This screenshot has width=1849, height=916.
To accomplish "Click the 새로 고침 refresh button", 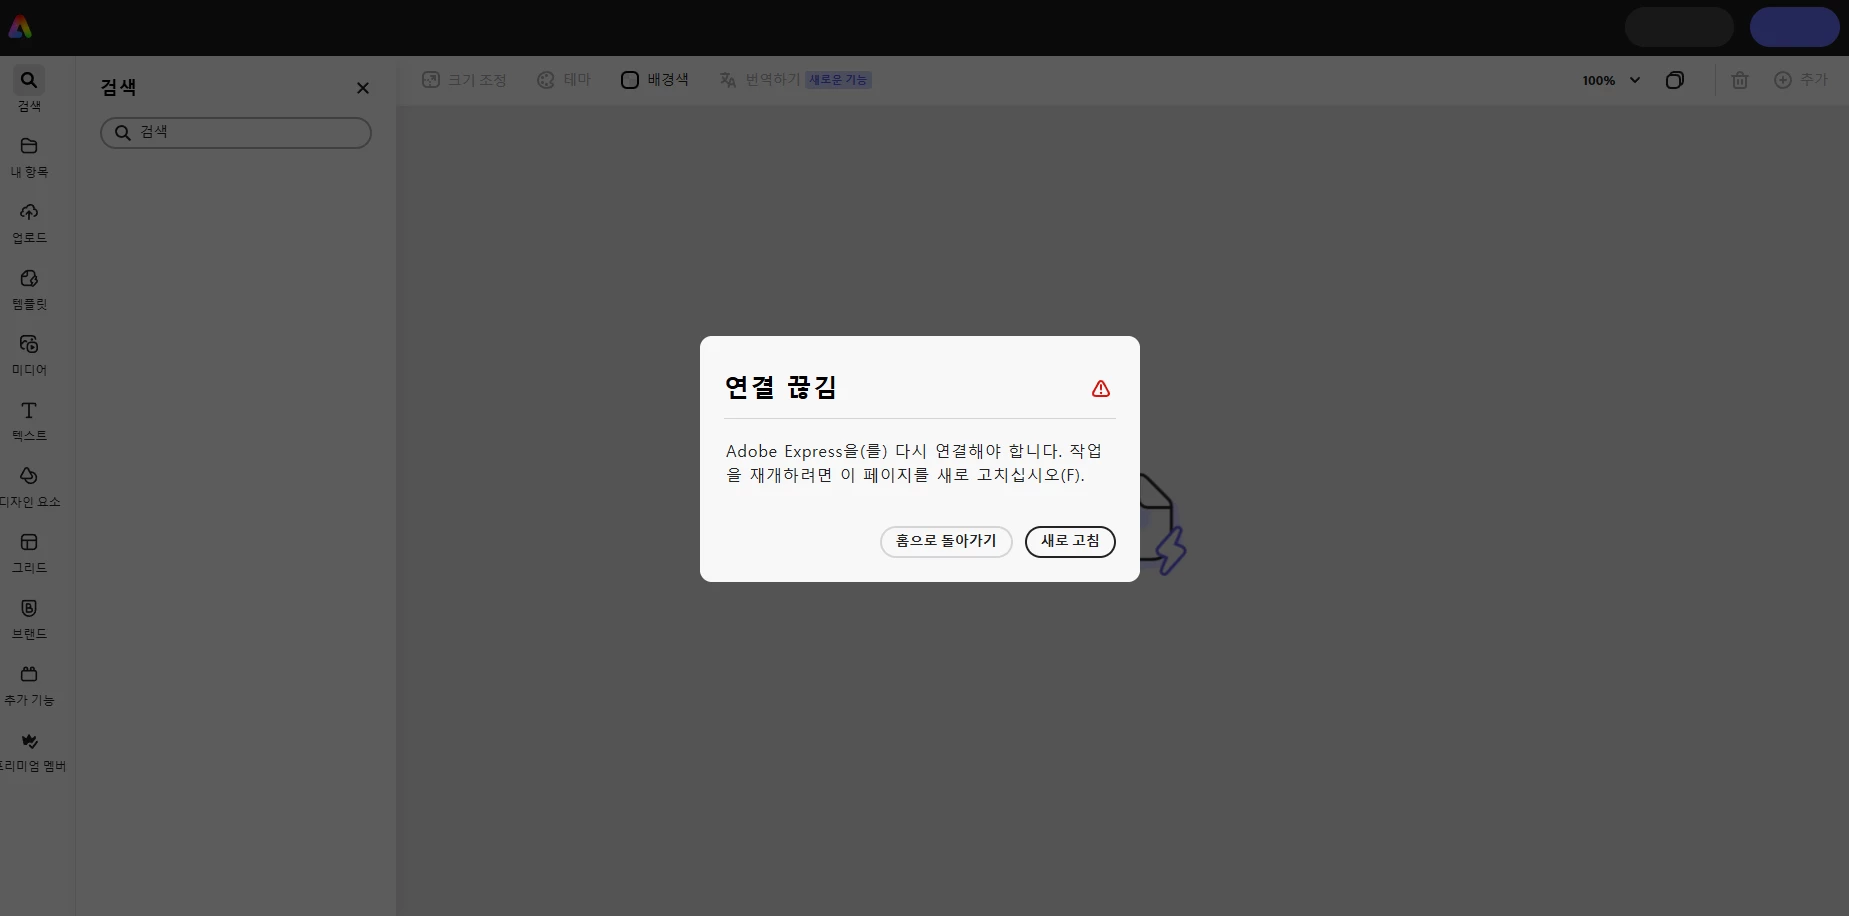I will pyautogui.click(x=1070, y=541).
